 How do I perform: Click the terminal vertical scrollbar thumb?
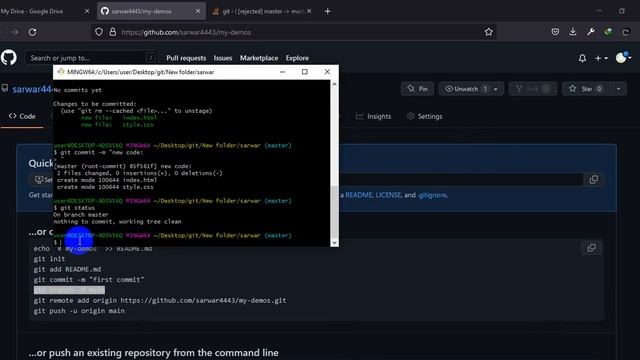coord(334,212)
